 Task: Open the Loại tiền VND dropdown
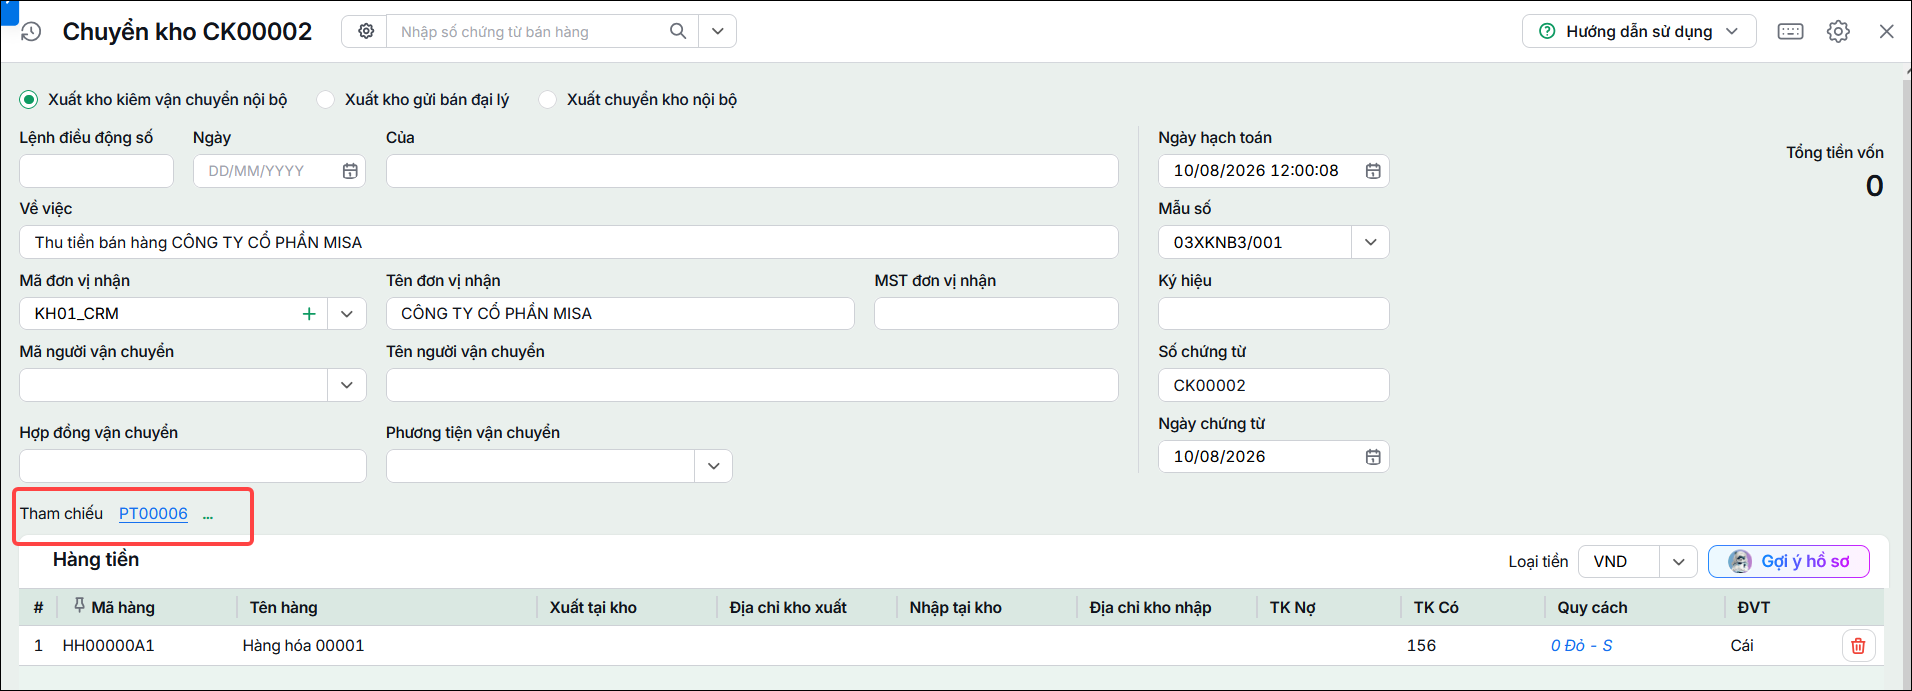(x=1678, y=562)
